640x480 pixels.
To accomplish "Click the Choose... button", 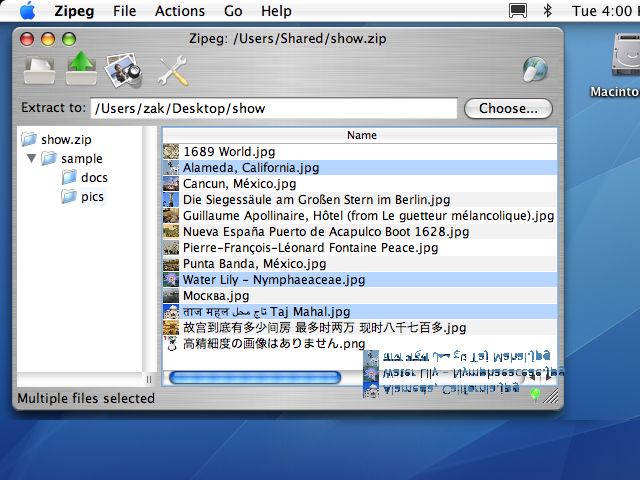I will (x=508, y=109).
